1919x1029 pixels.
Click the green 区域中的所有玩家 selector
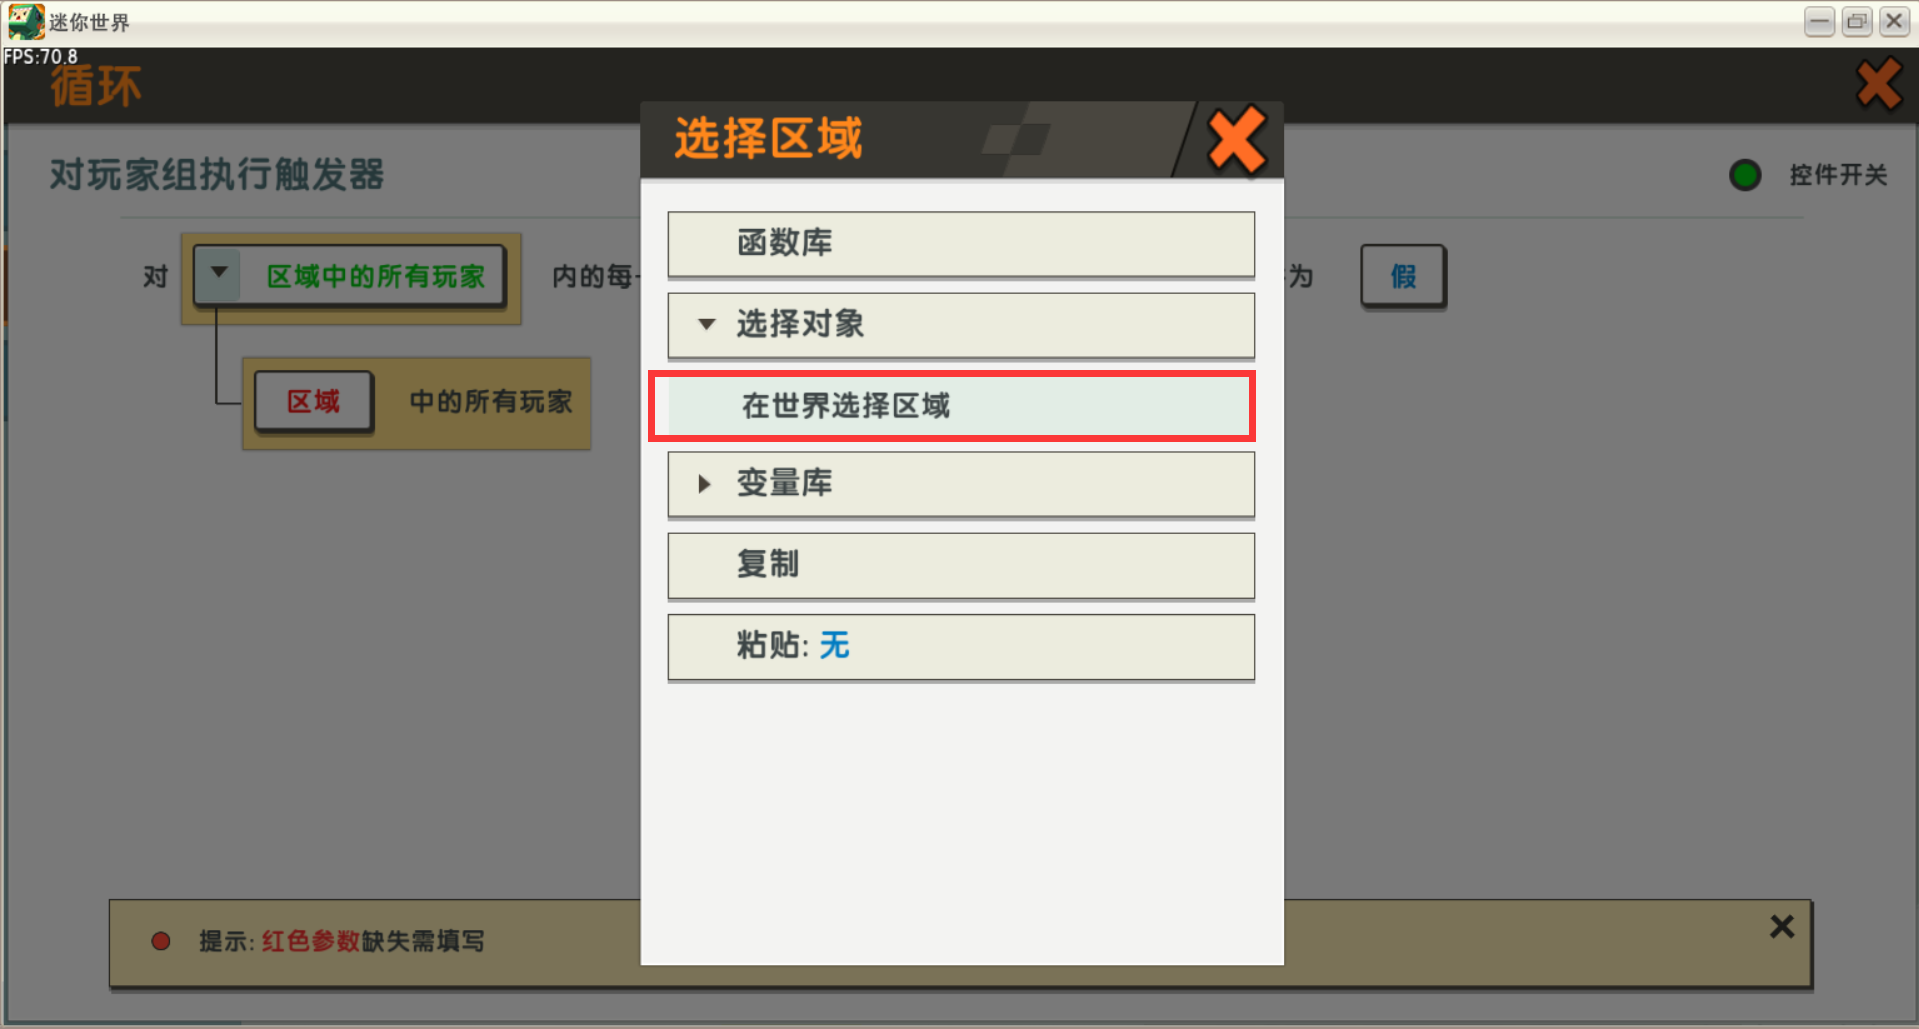[x=374, y=276]
